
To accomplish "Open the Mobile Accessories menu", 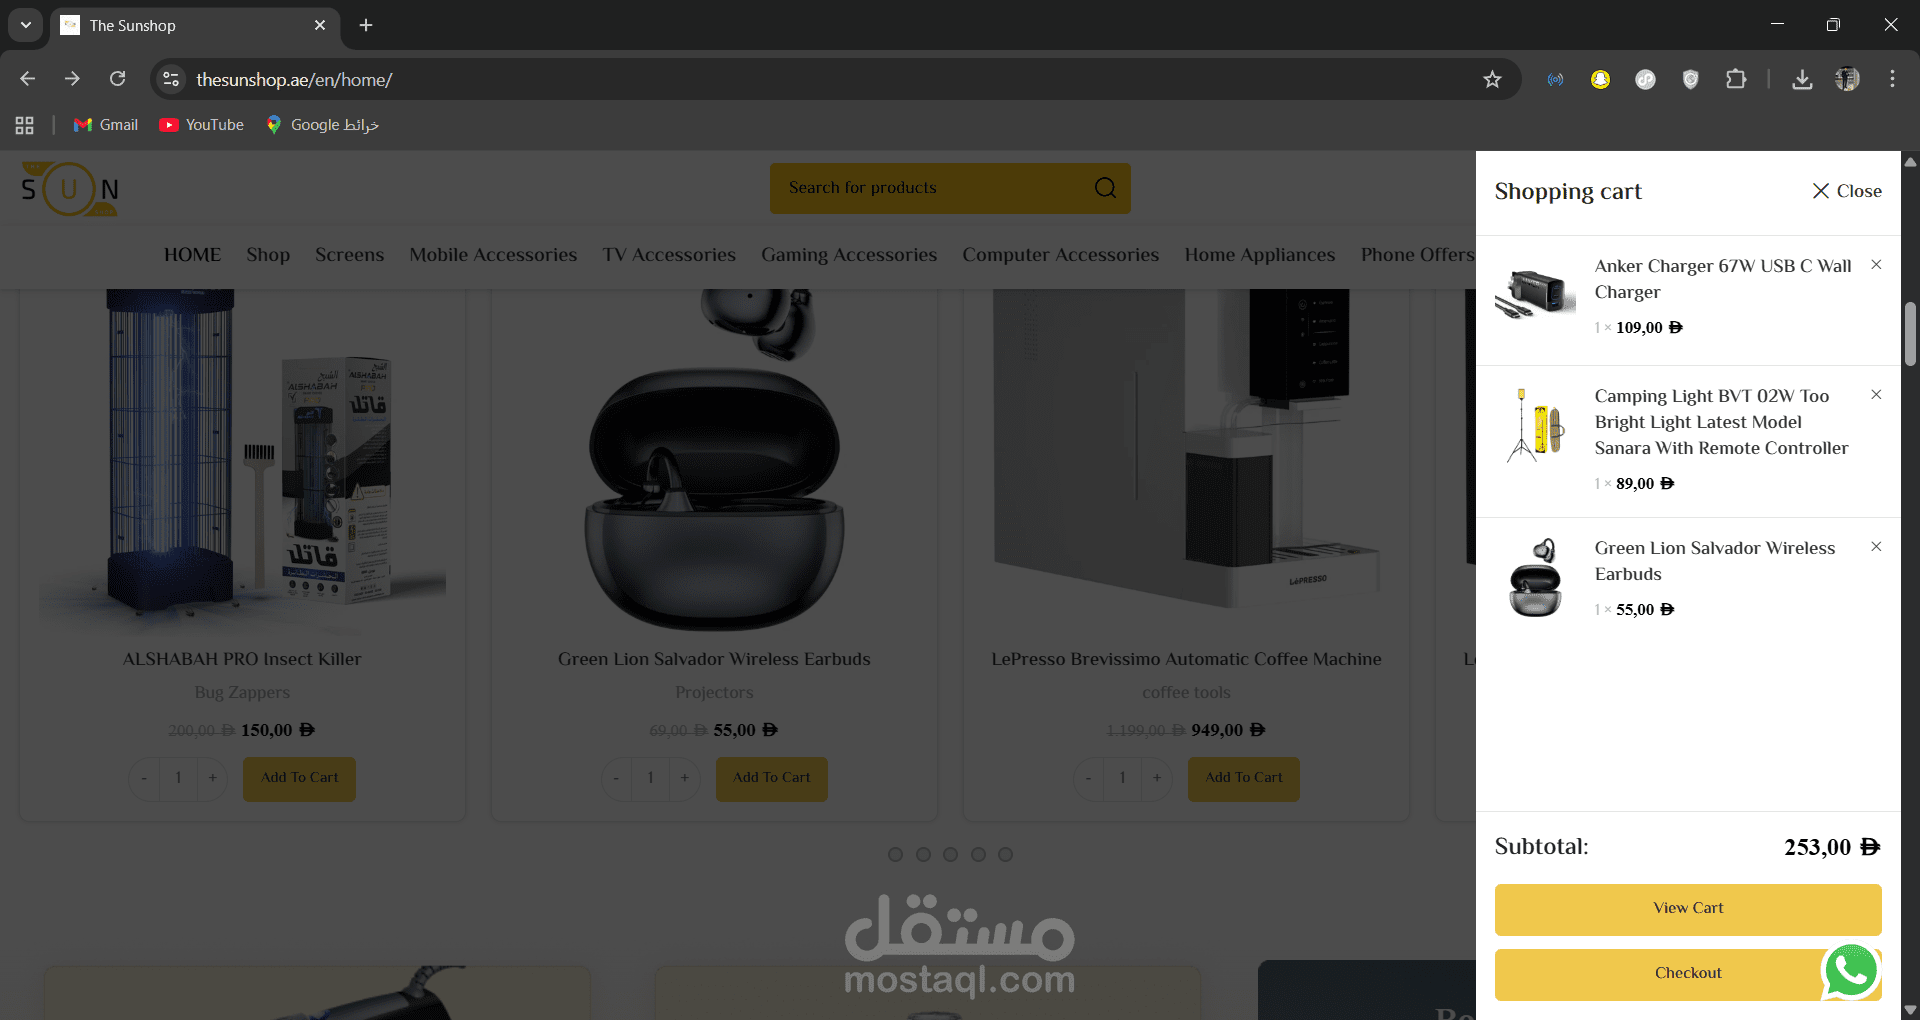I will click(493, 255).
